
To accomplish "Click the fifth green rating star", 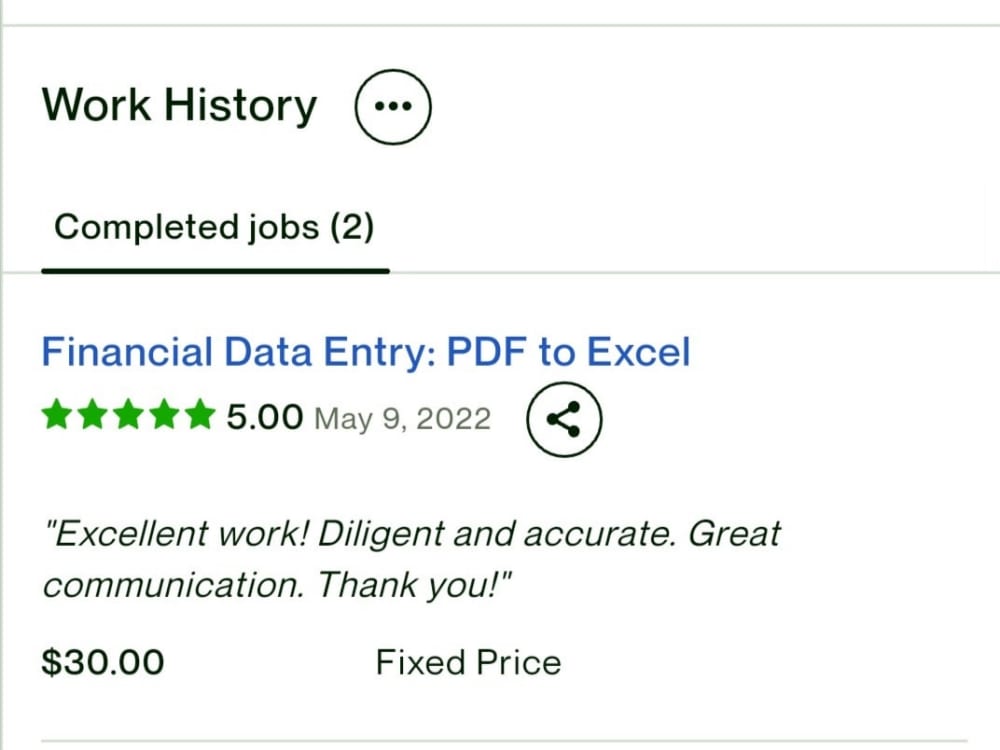I will click(201, 415).
